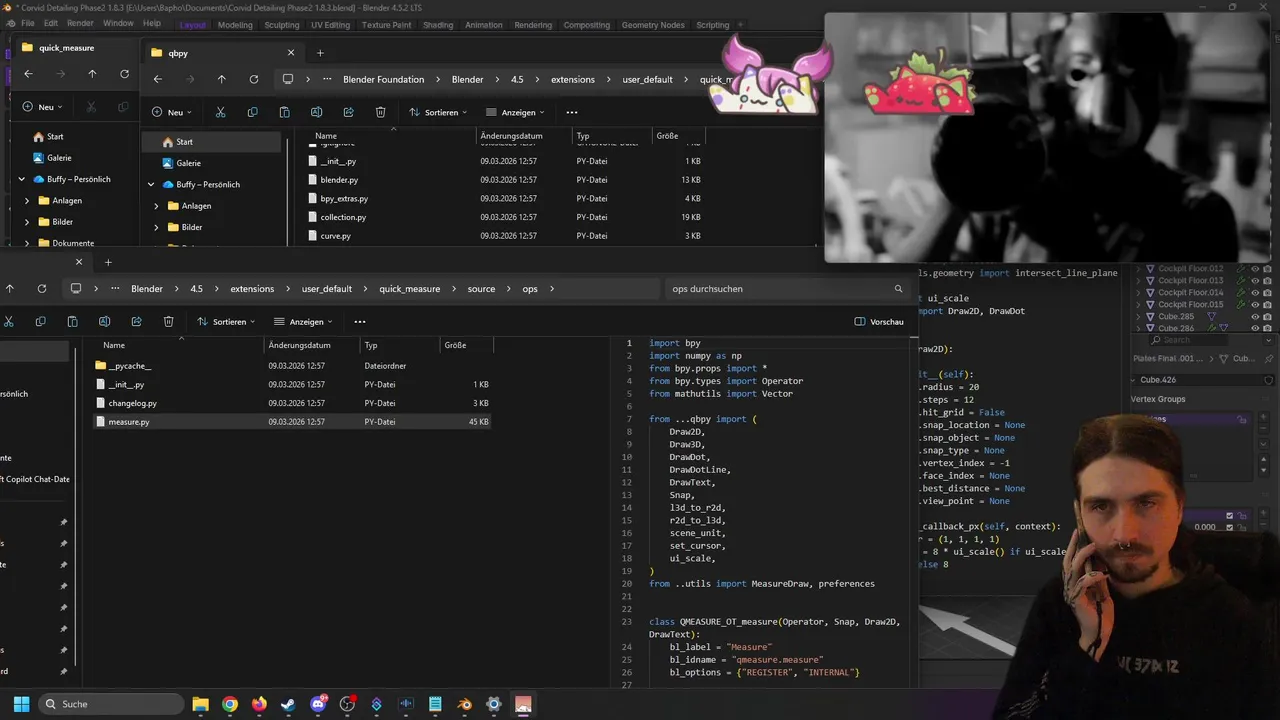Add new tab next to qbpy tab
The height and width of the screenshot is (720, 1280).
[x=320, y=53]
